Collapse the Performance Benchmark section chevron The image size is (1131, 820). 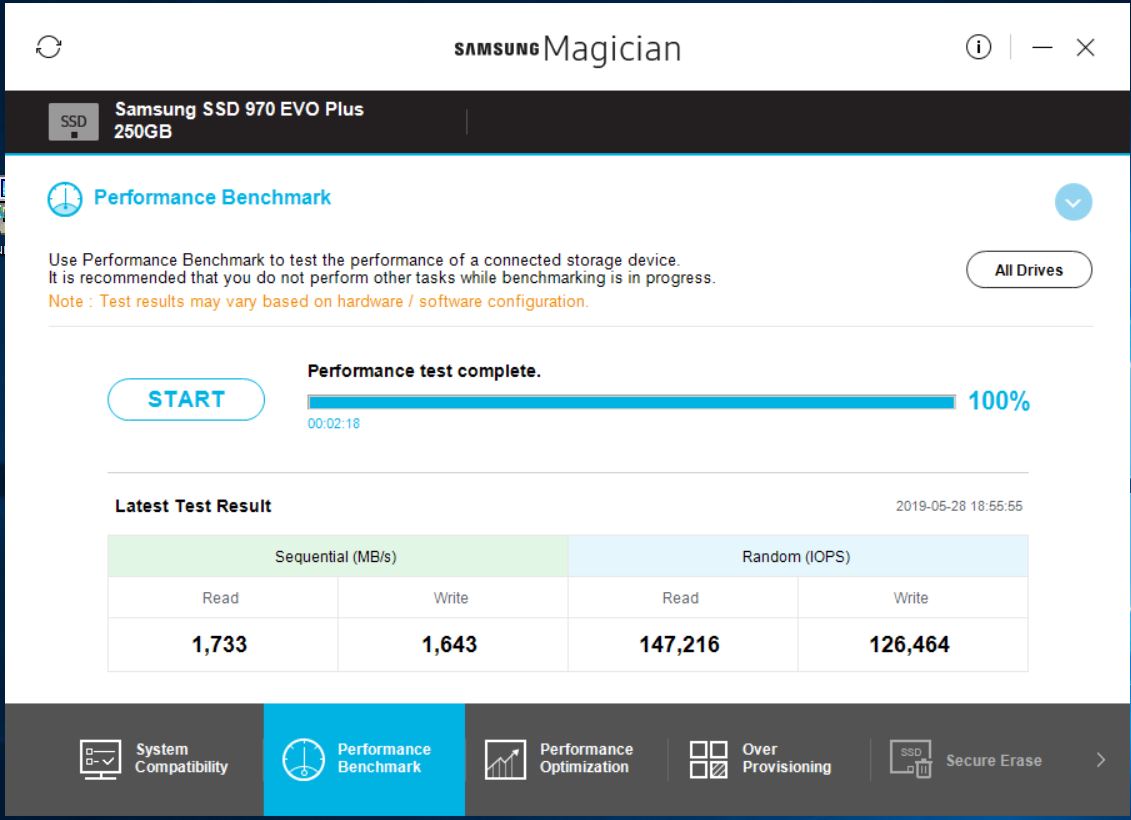(1073, 202)
